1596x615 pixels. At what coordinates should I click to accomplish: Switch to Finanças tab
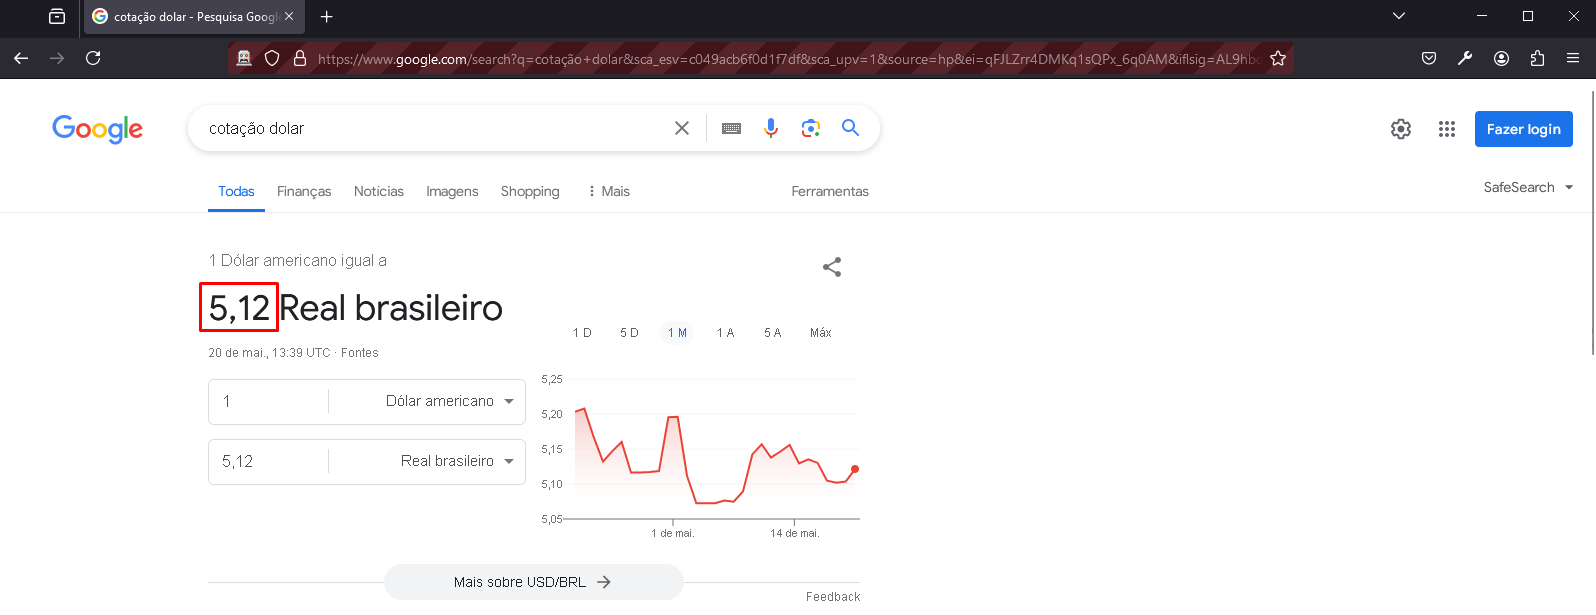click(304, 191)
